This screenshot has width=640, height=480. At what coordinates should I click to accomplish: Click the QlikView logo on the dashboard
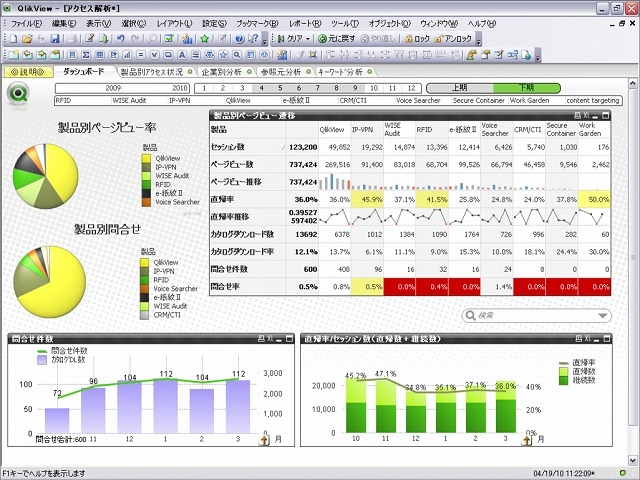tap(18, 94)
